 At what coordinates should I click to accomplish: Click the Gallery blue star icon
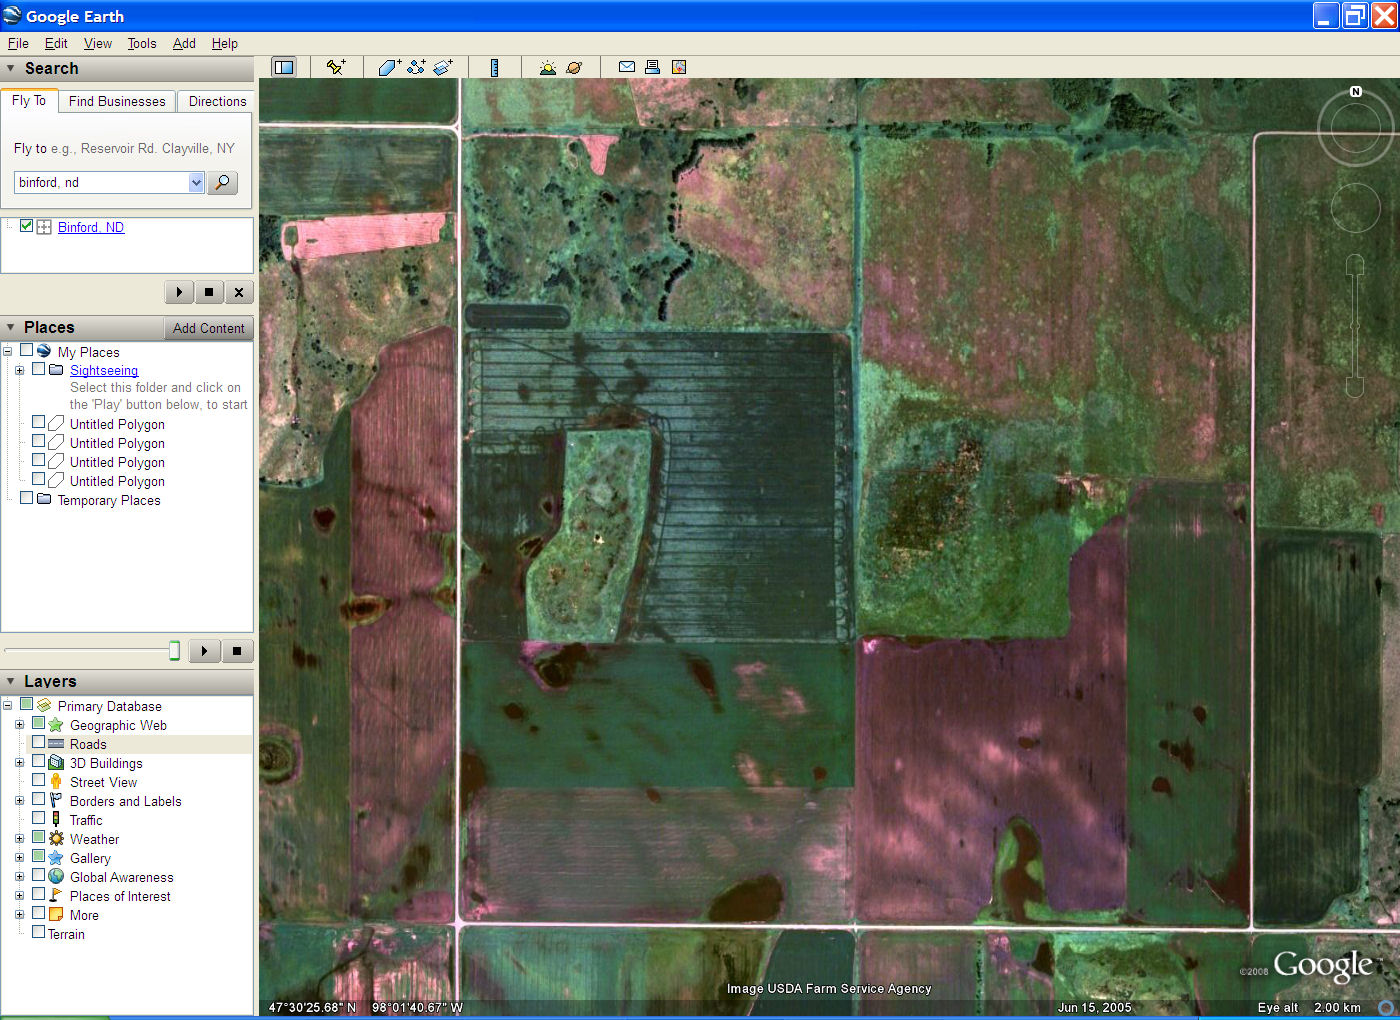click(56, 858)
